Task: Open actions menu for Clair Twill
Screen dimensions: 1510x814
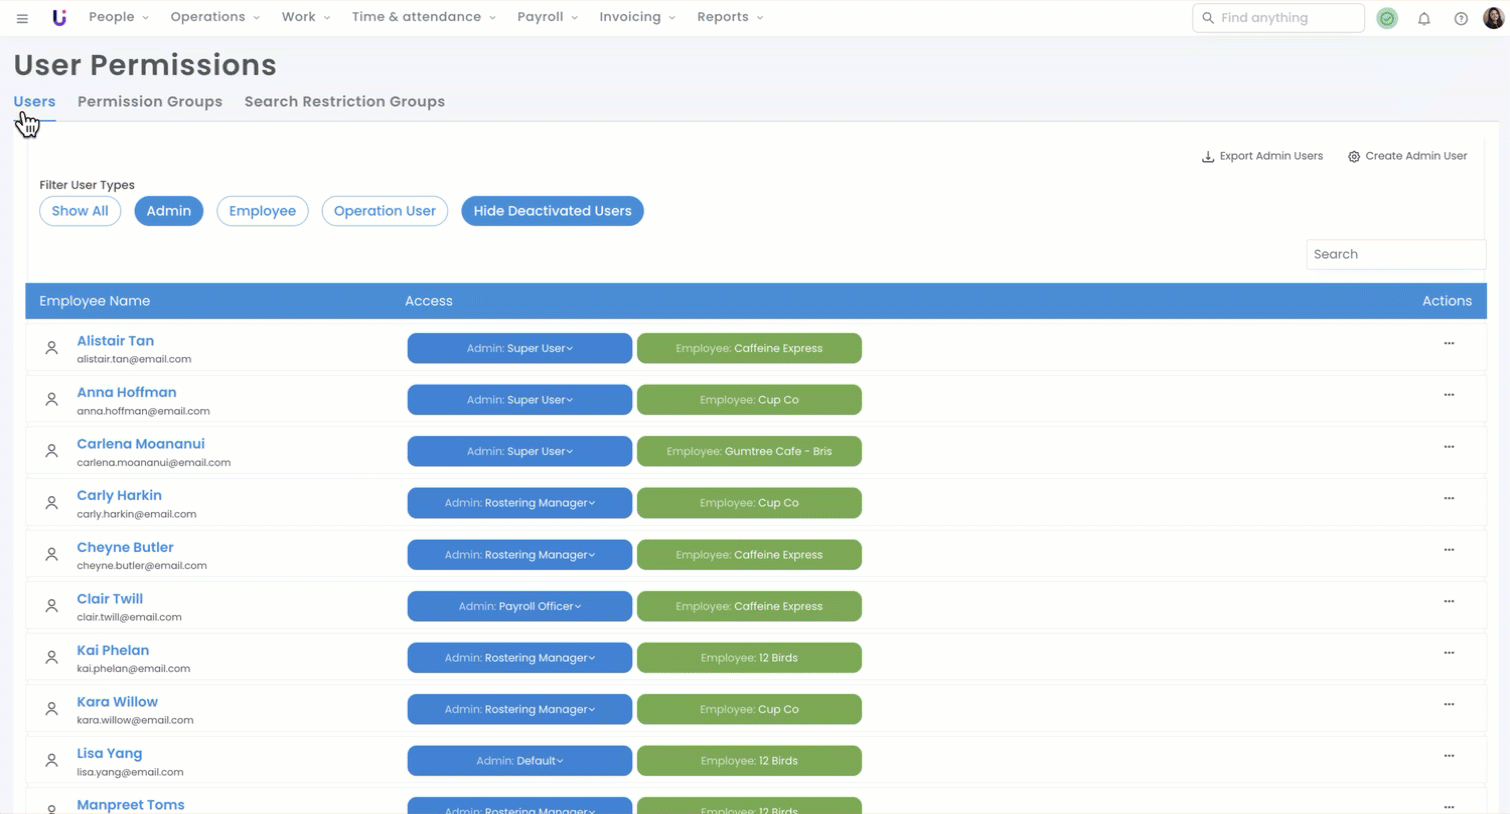Action: point(1448,602)
